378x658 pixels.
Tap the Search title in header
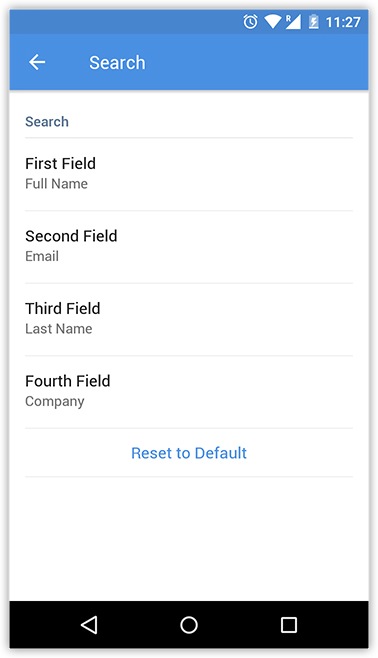[x=117, y=63]
